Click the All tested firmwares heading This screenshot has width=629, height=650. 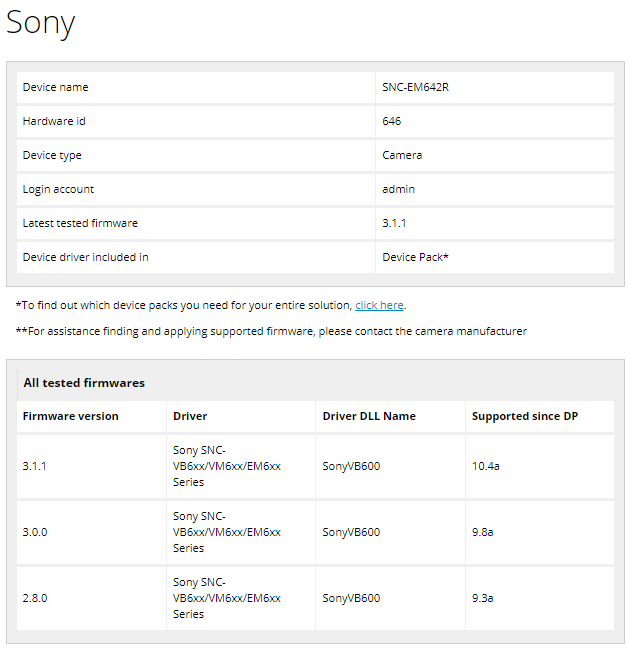[x=84, y=383]
